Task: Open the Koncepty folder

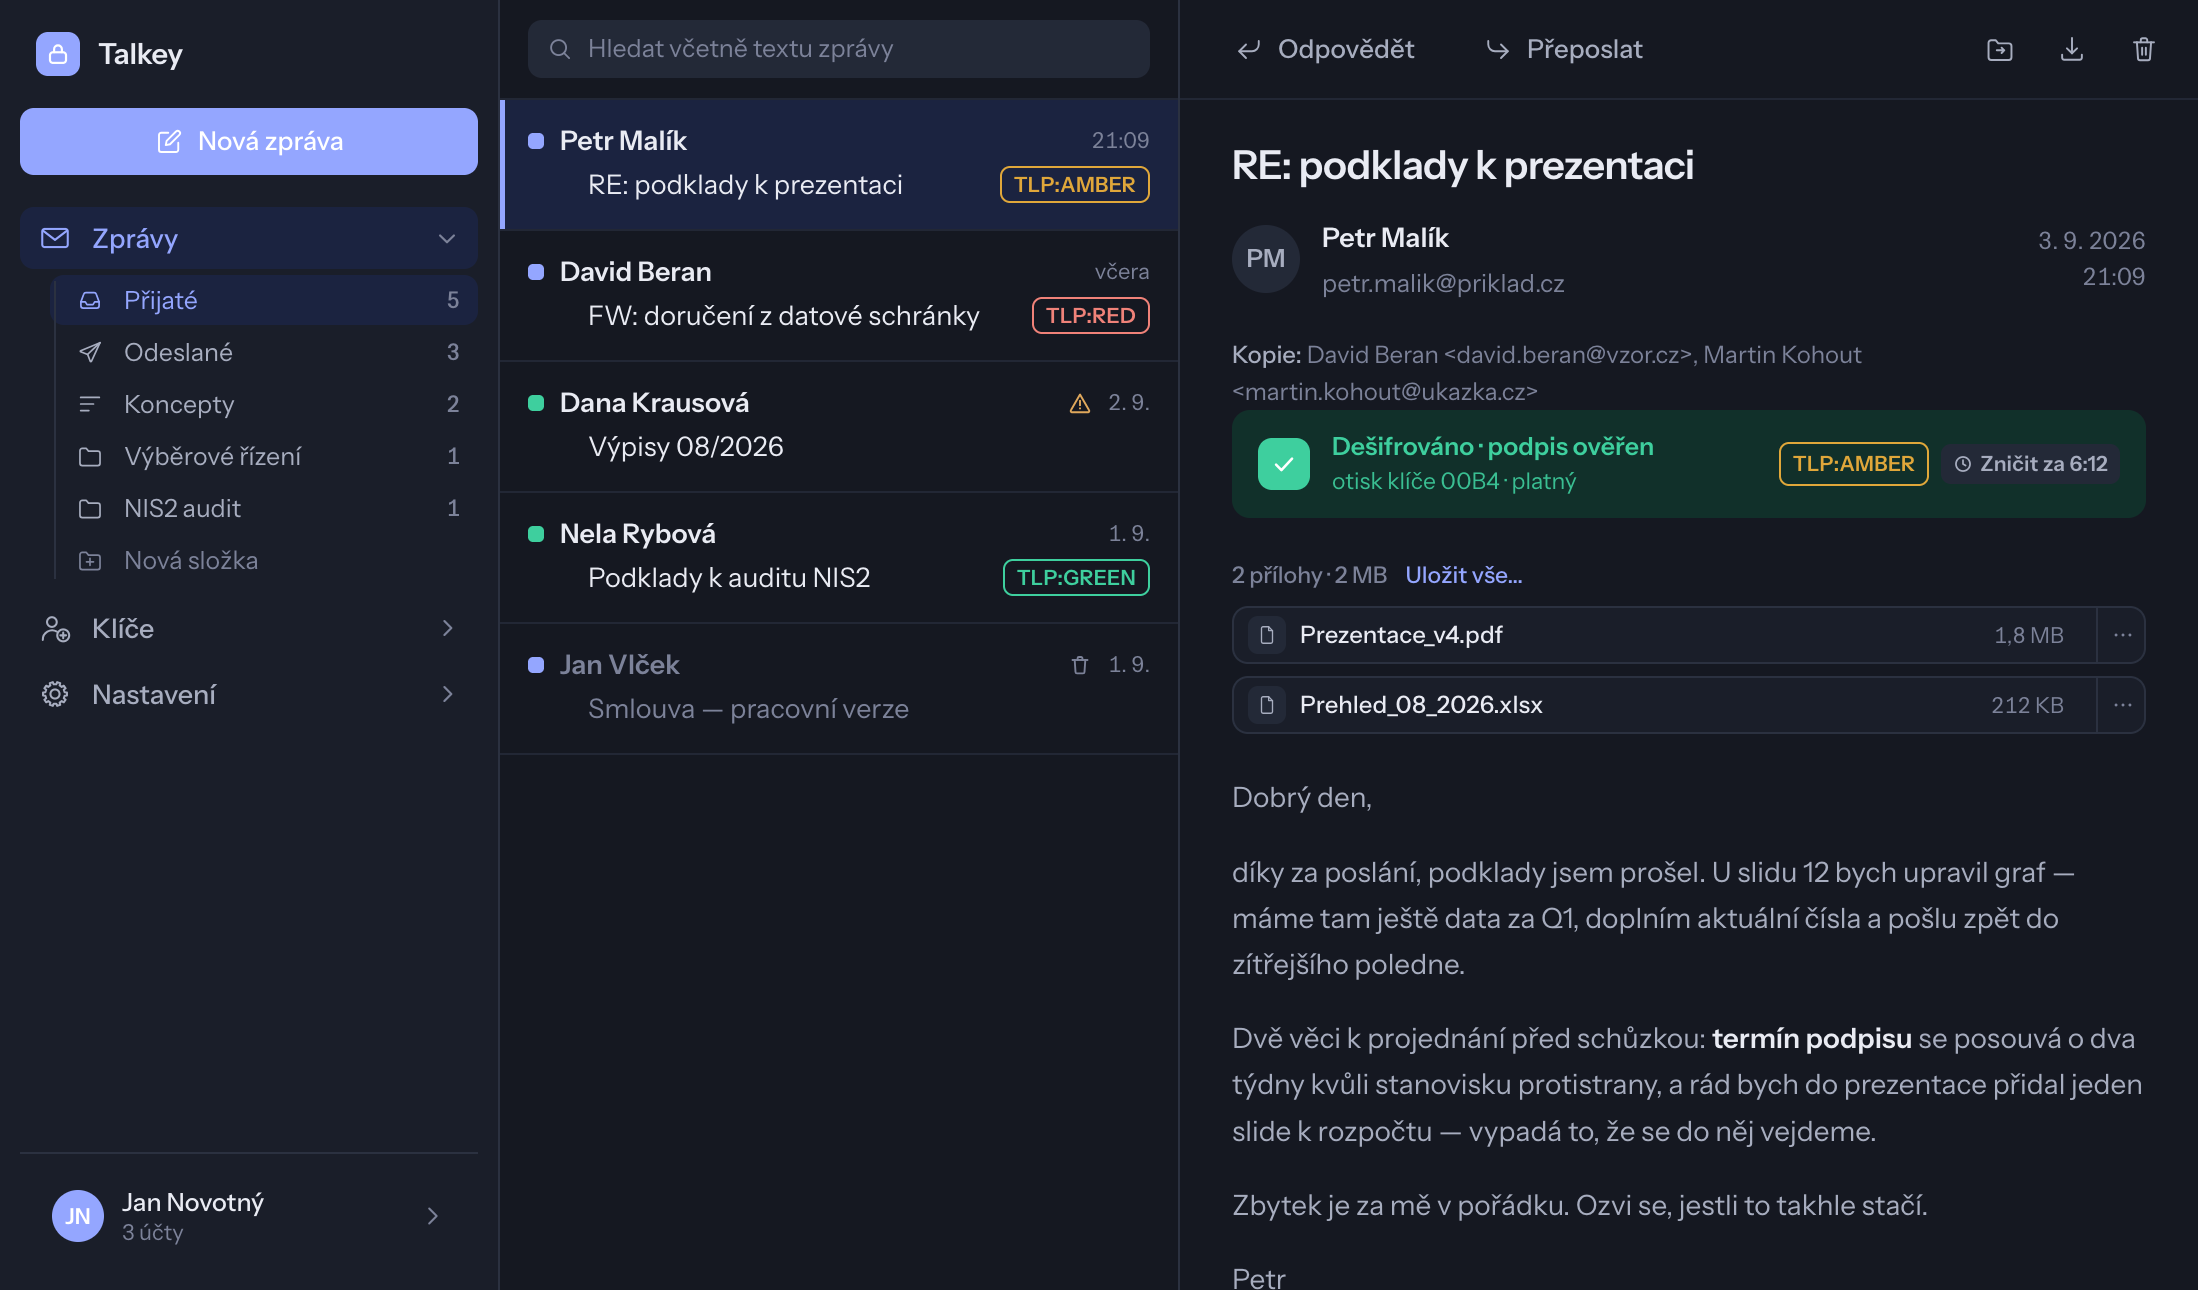Action: [265, 404]
